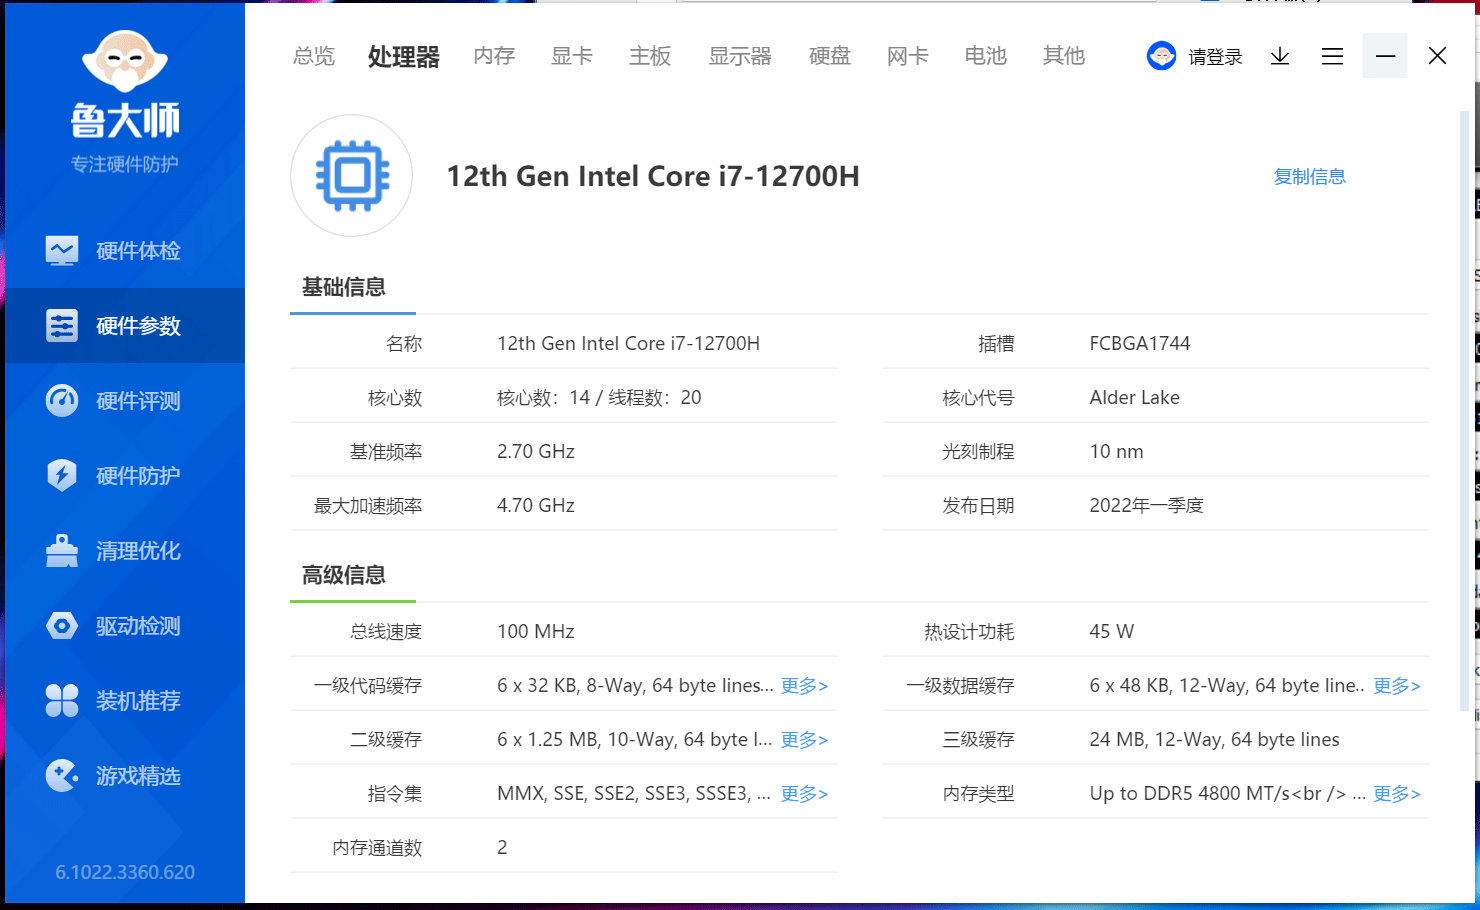
Task: Click the 驱动检测 sidebar label
Action: click(138, 626)
